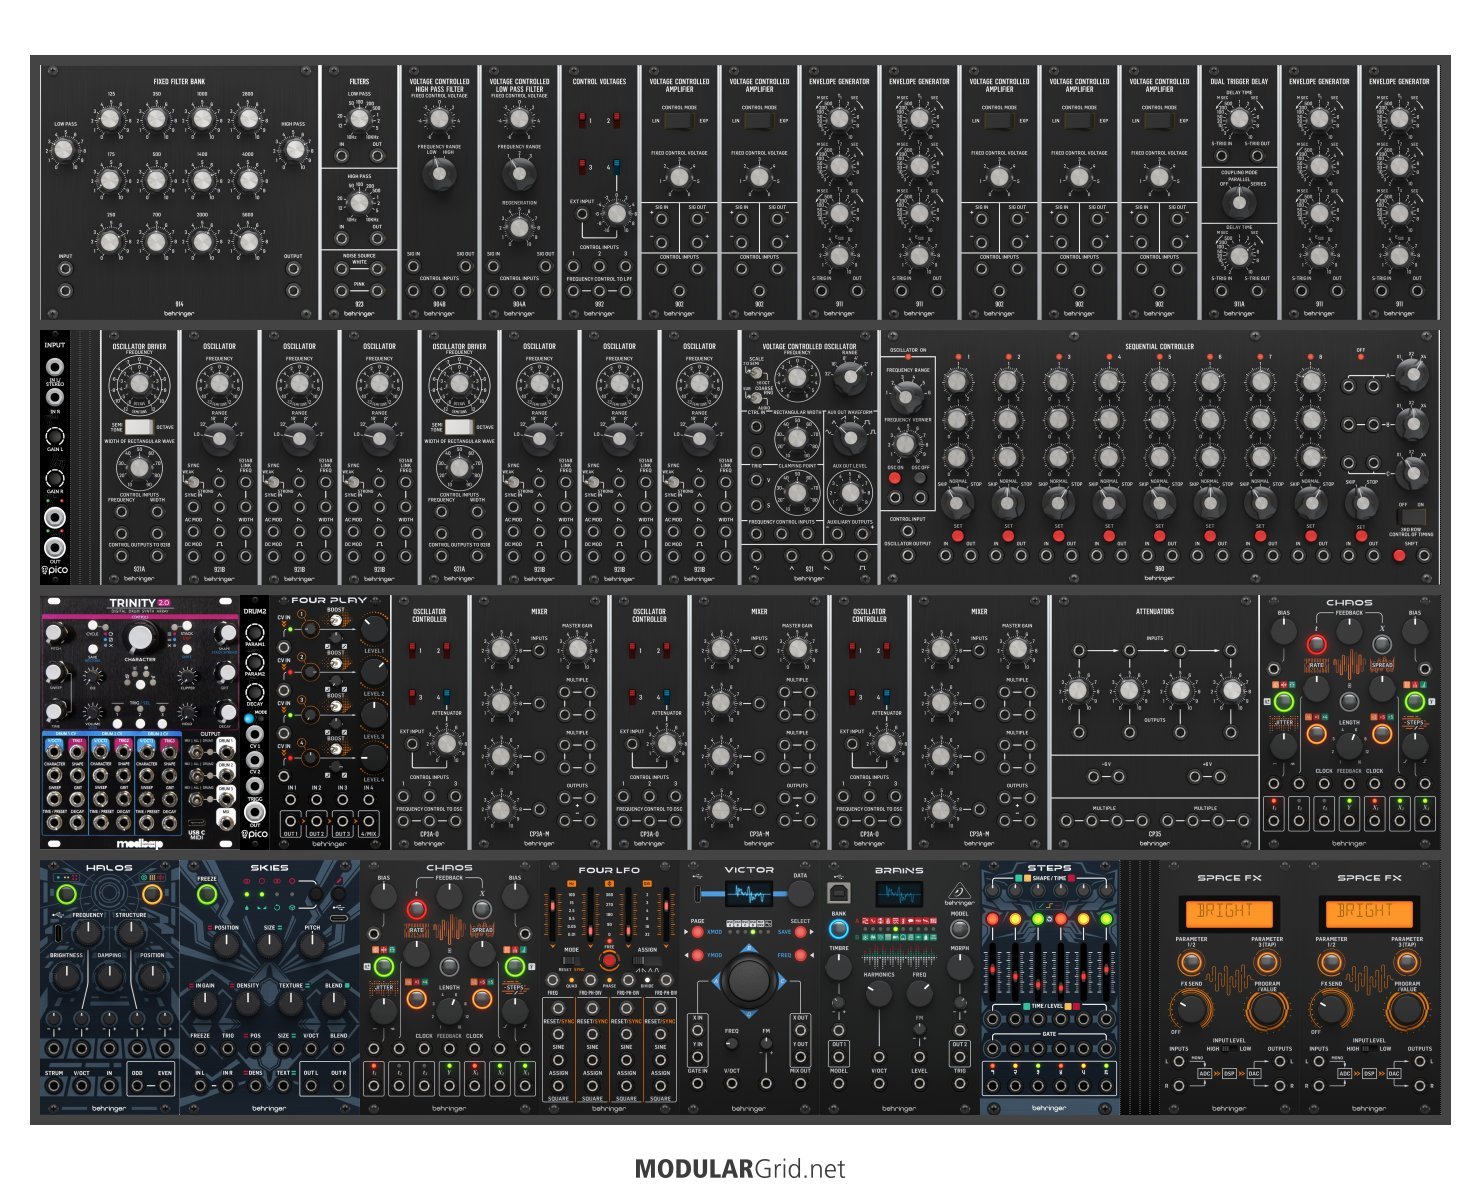Click the Brains Harmonics knob

point(878,993)
